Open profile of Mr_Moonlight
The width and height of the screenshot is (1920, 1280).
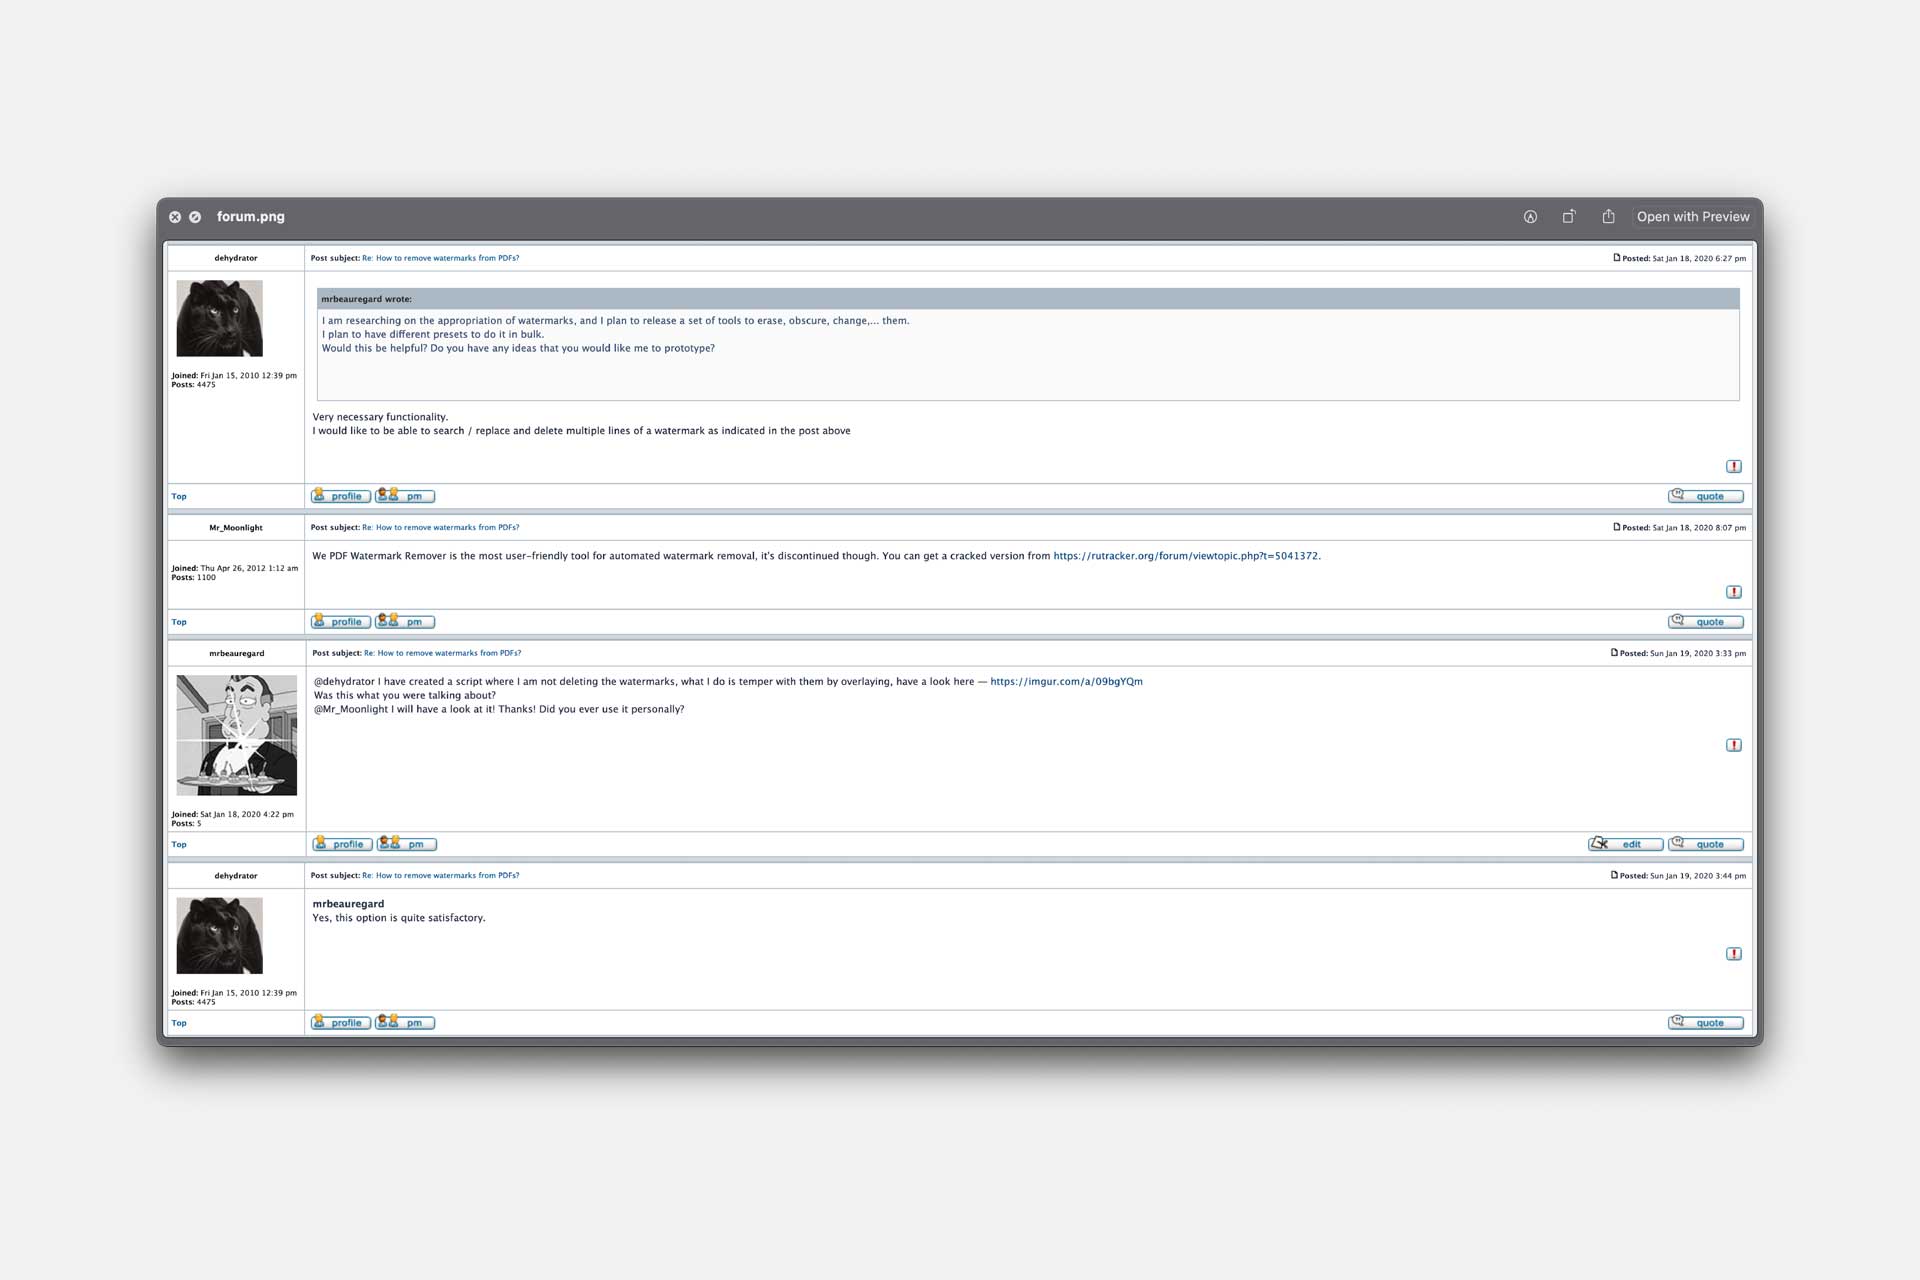coord(341,622)
